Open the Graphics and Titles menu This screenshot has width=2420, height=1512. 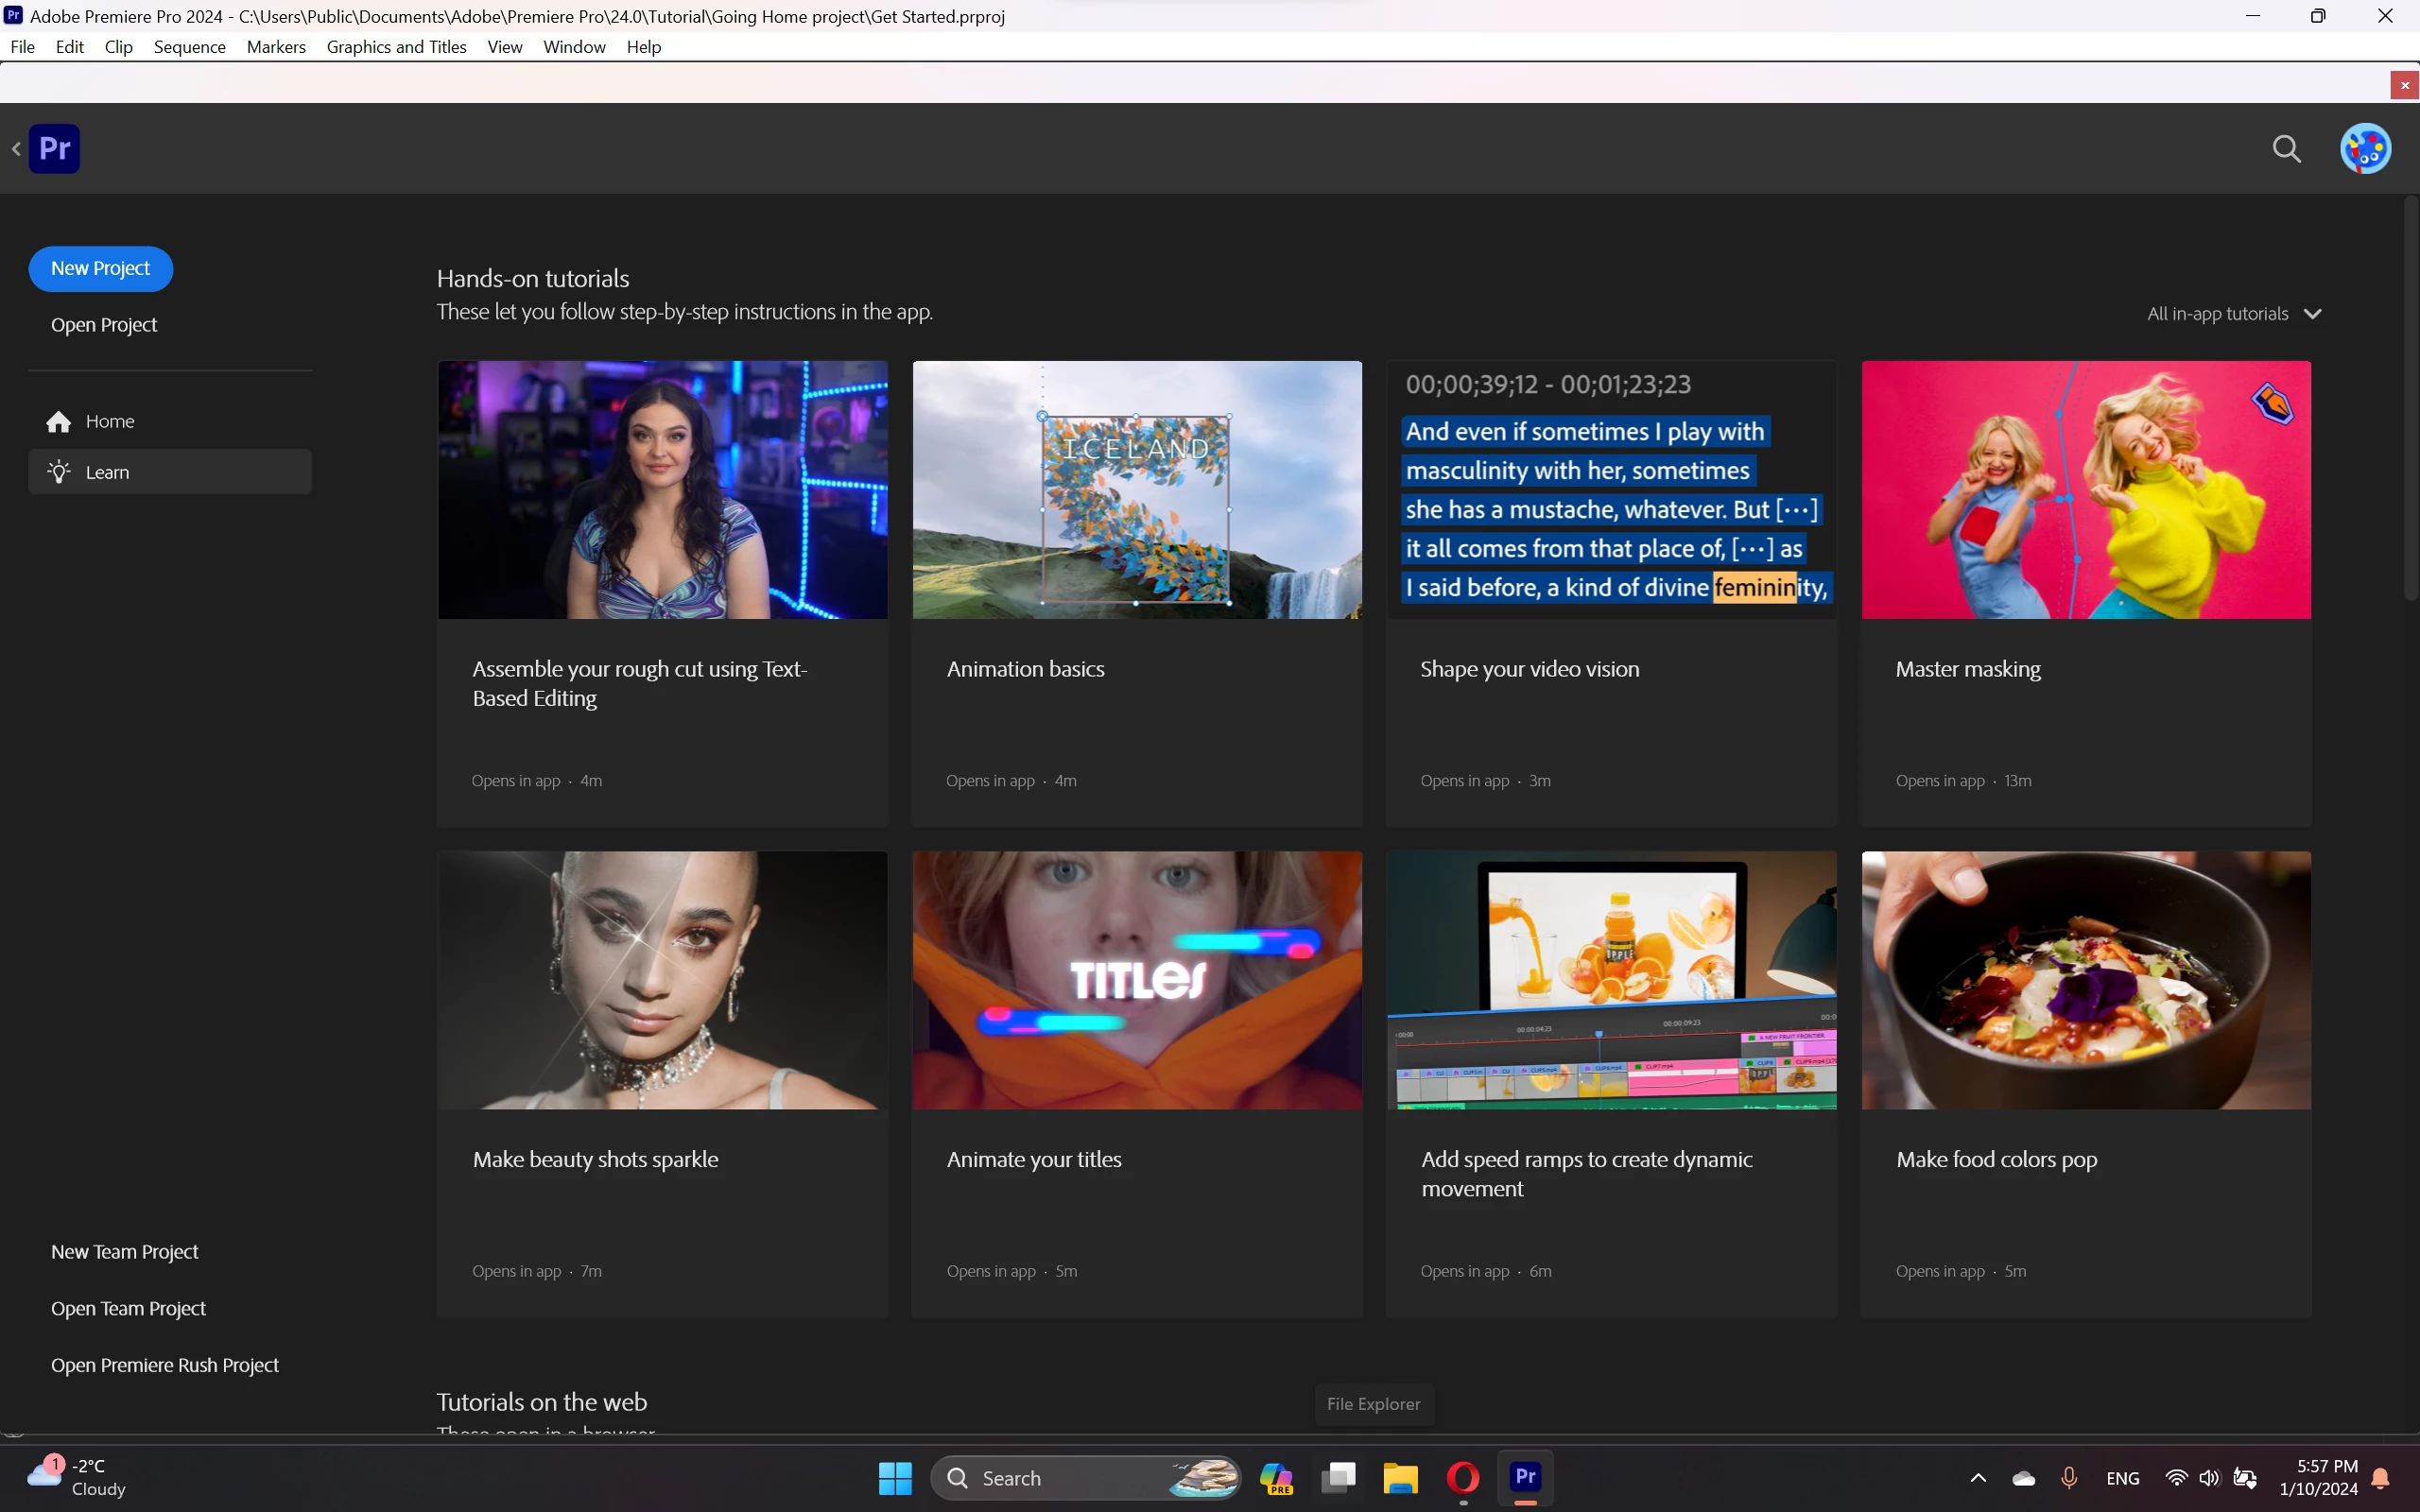pyautogui.click(x=396, y=47)
